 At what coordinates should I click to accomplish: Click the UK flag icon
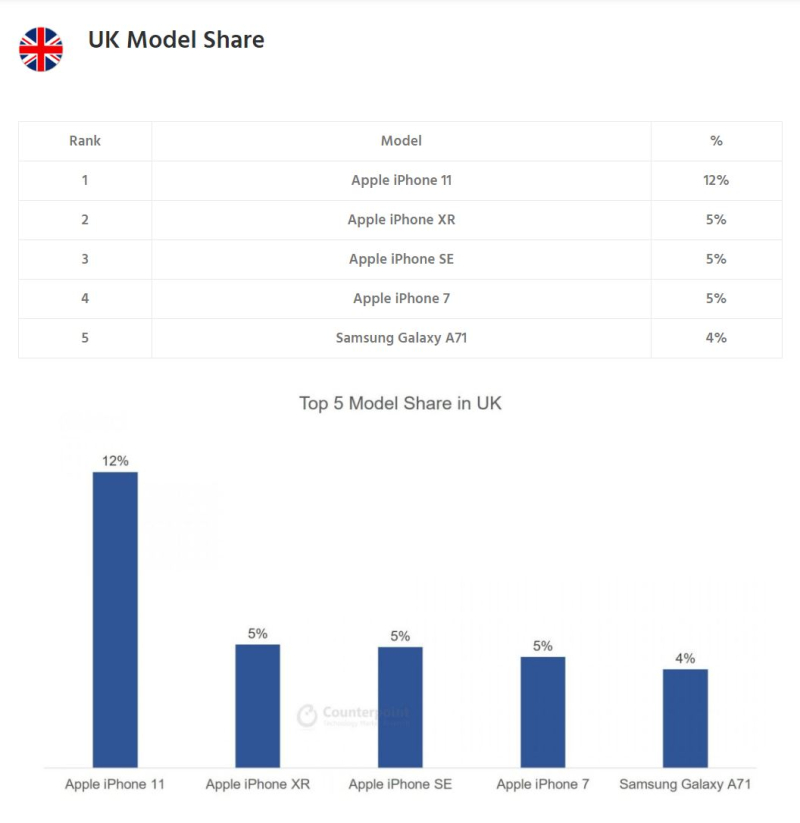click(41, 49)
